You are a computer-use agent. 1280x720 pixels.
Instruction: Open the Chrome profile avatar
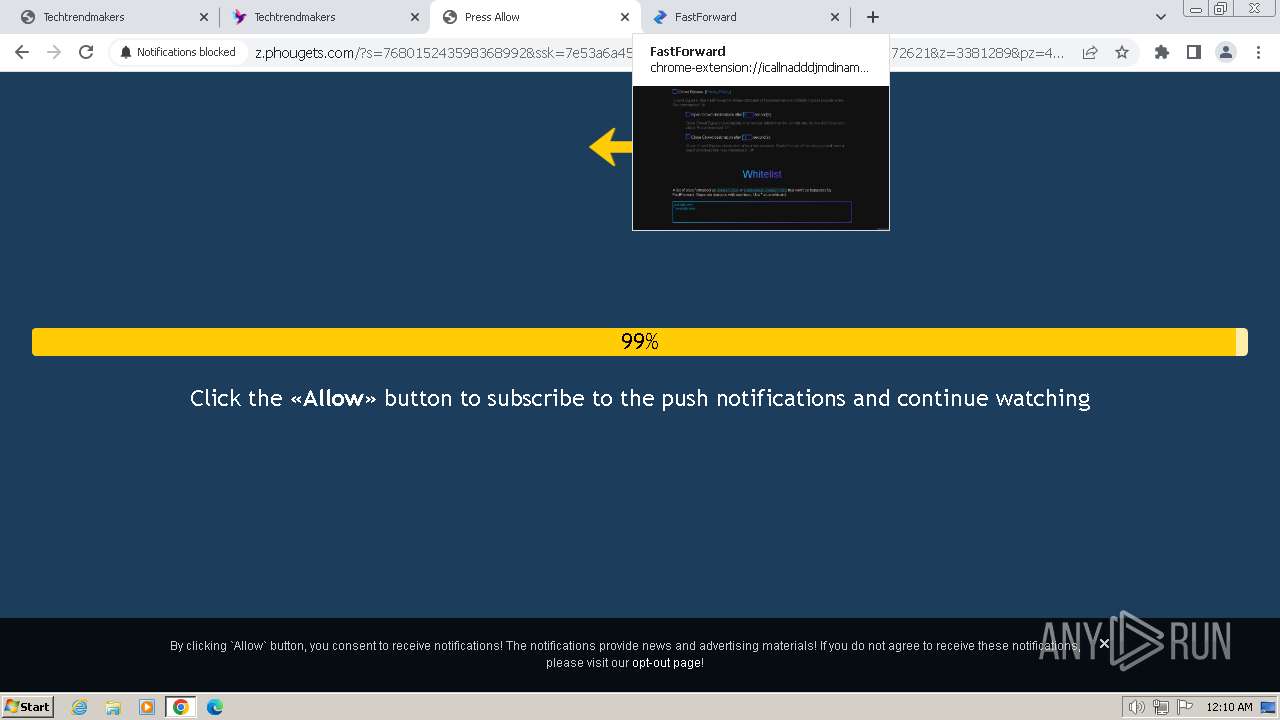click(x=1225, y=52)
